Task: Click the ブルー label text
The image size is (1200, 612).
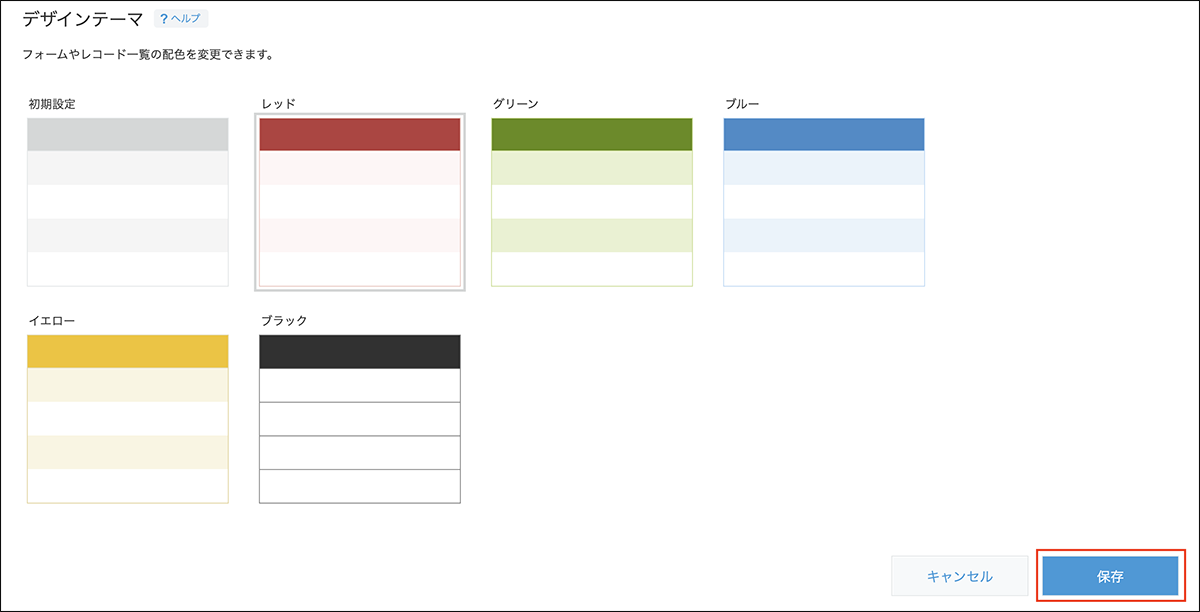Action: [x=742, y=104]
